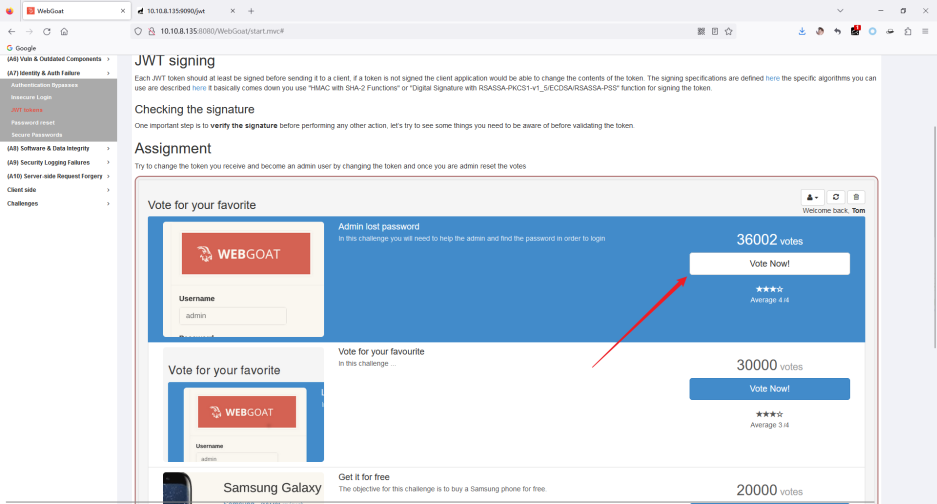This screenshot has width=937, height=504.
Task: Close the 10.10.8.135:9090/jwt tab
Action: [x=232, y=11]
